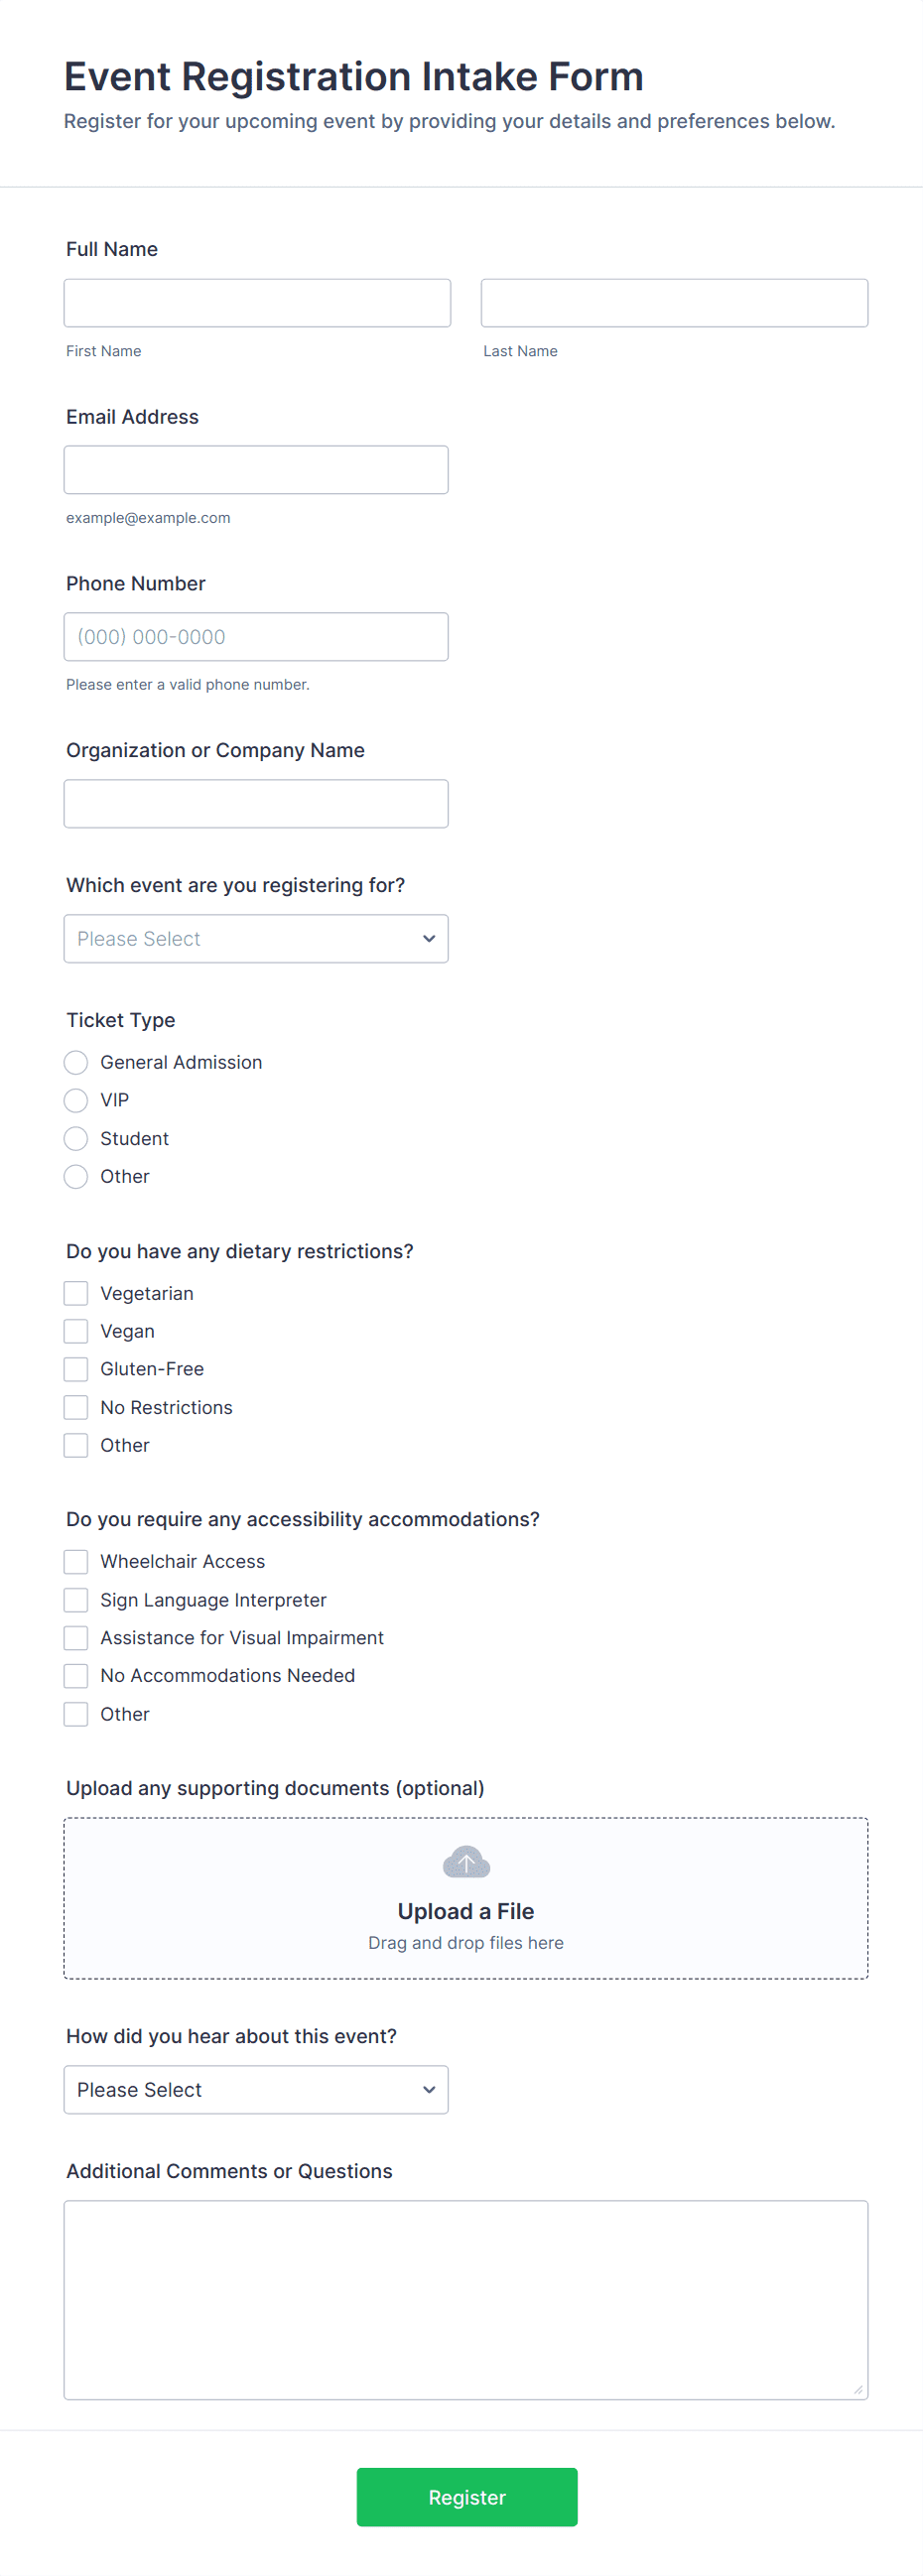Focus the First Name field
Image resolution: width=923 pixels, height=2576 pixels.
257,303
